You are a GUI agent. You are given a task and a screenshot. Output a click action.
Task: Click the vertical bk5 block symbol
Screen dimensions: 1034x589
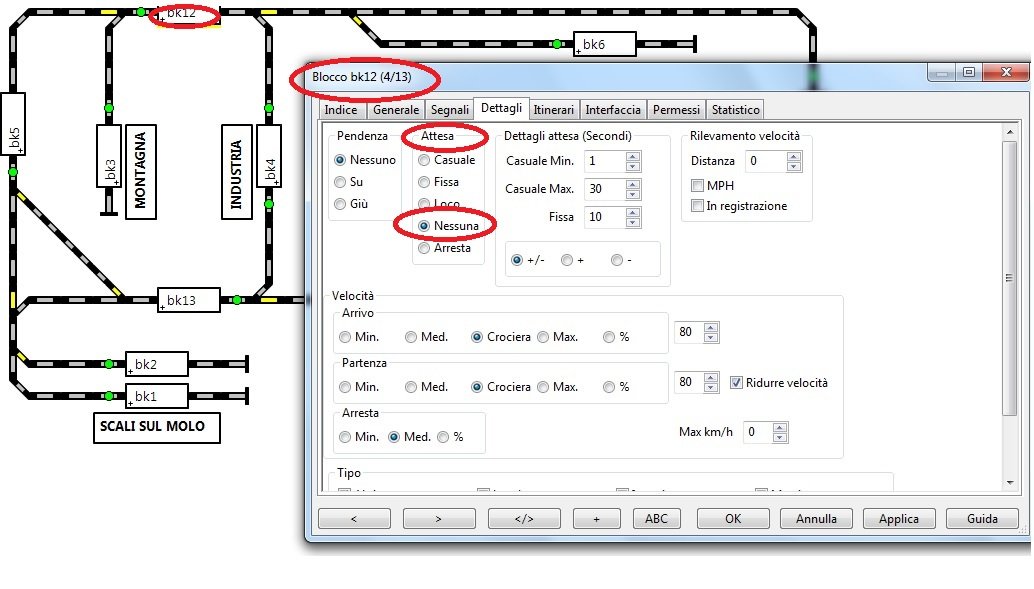tap(13, 124)
